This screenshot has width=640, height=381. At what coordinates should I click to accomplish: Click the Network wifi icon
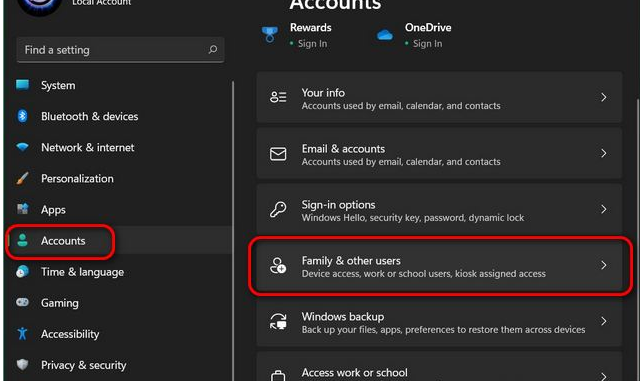tap(22, 147)
